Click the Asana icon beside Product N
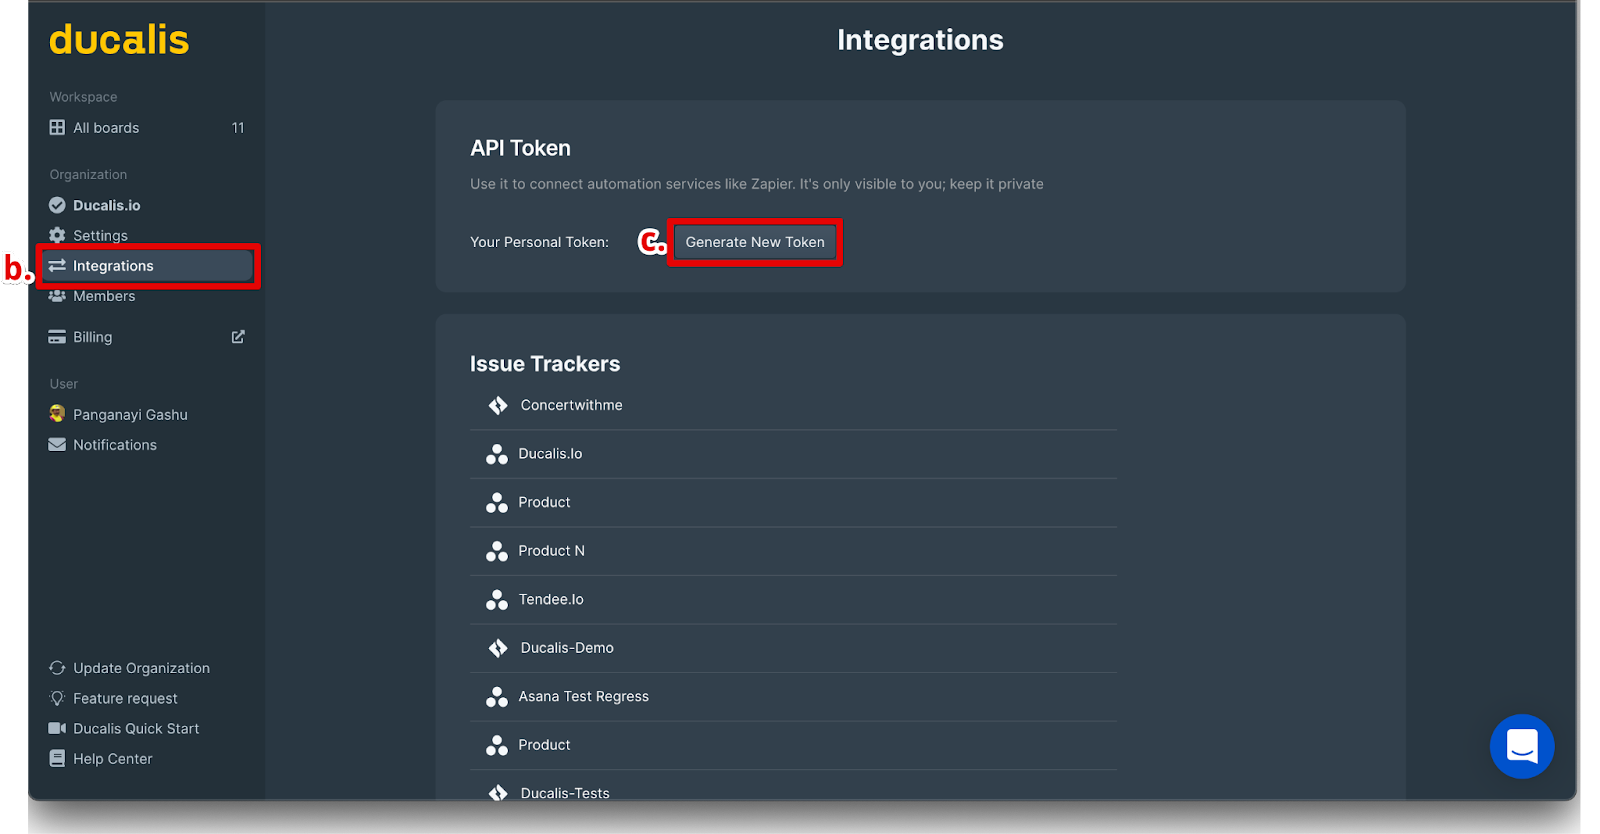This screenshot has height=834, width=1600. 497,551
